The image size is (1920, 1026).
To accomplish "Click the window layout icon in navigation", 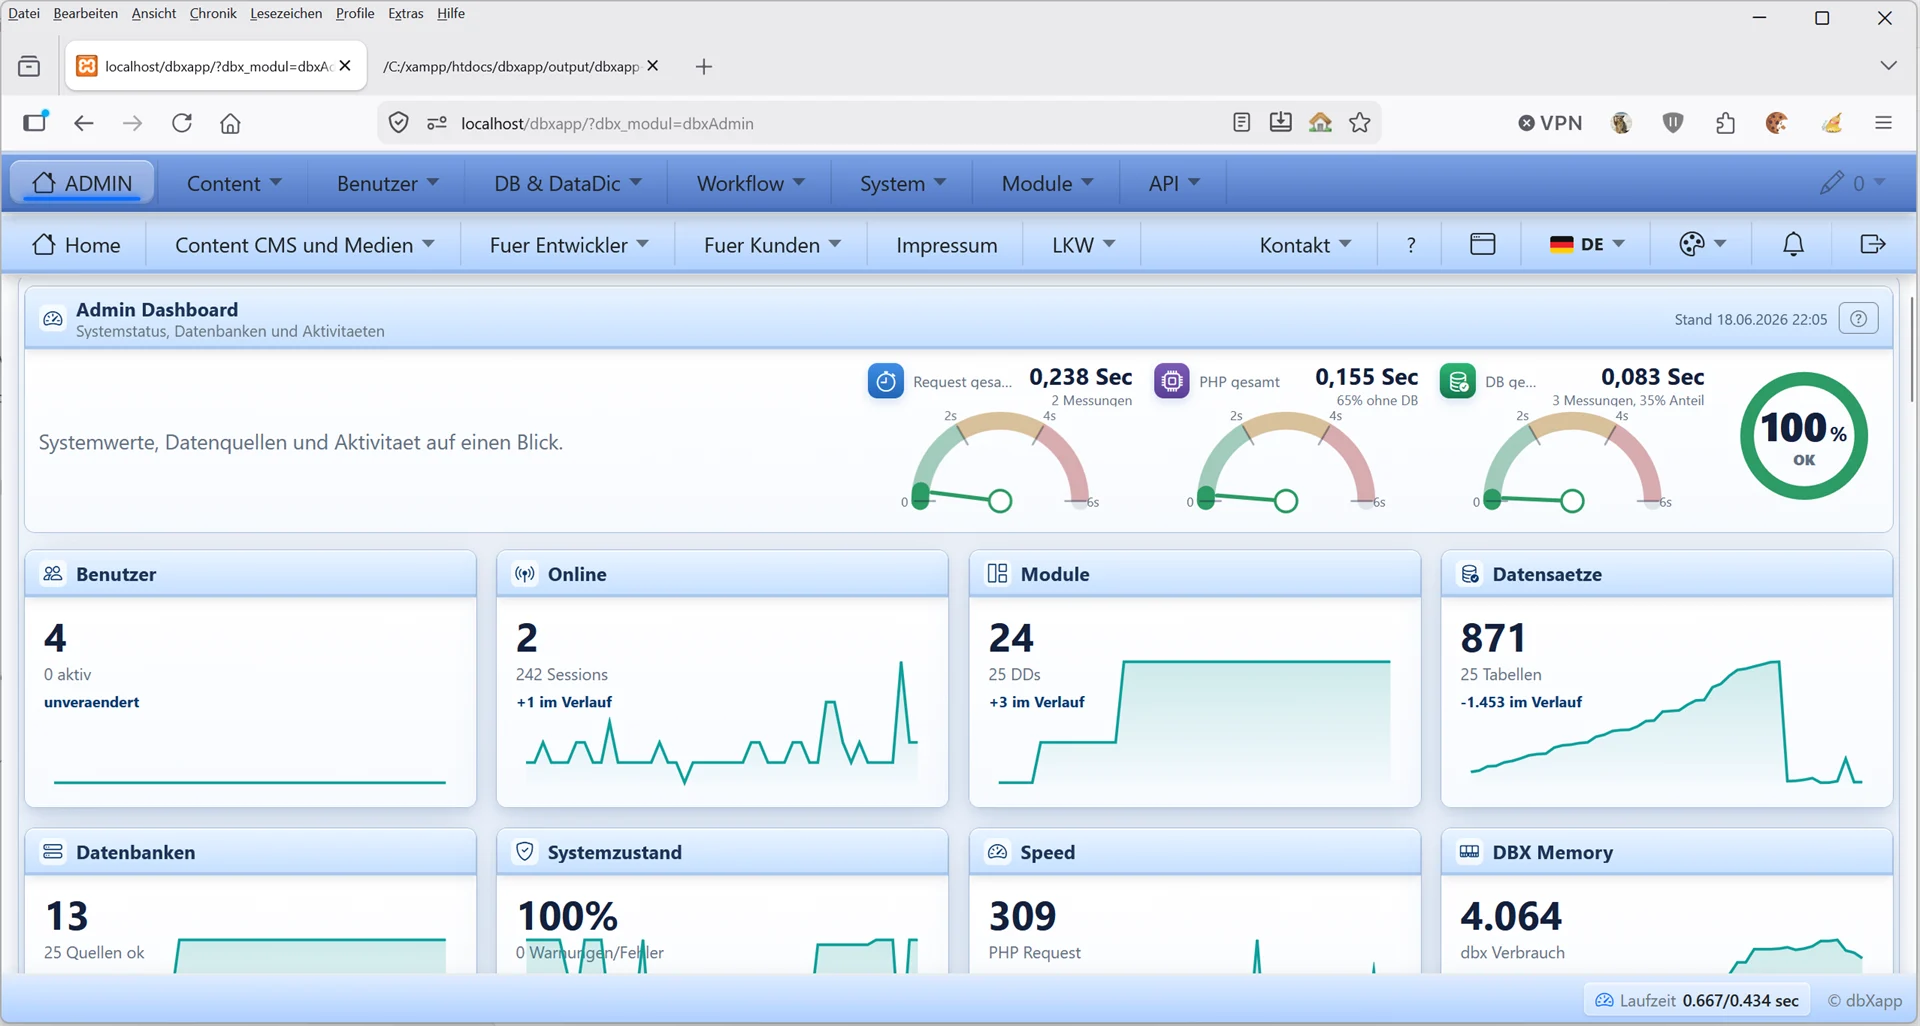I will 1482,245.
